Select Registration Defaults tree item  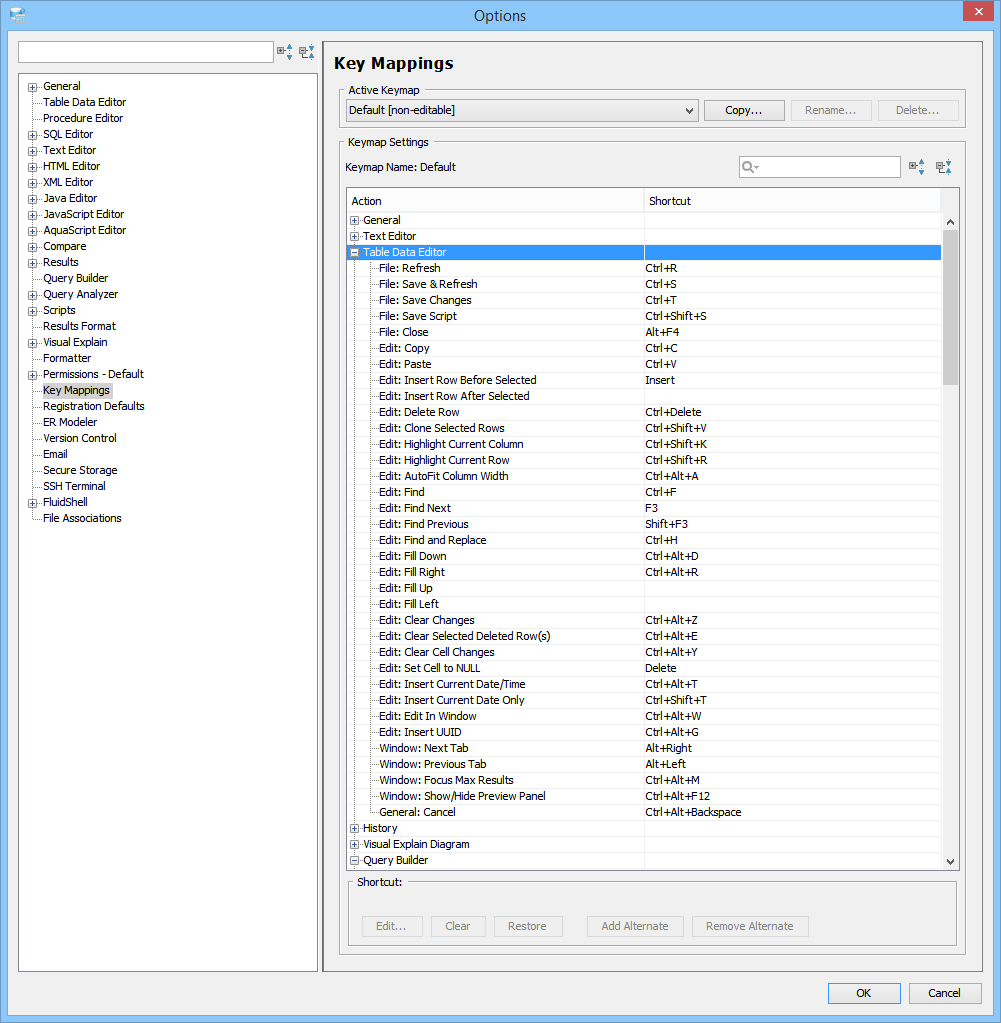94,406
